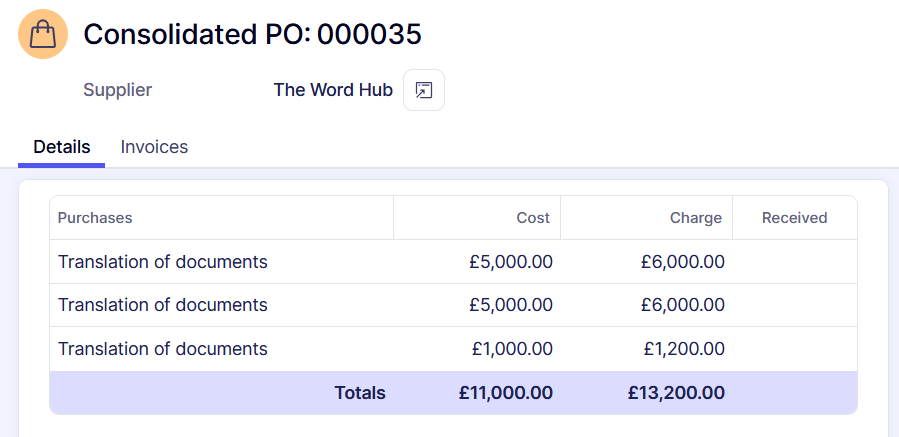Click the Received column header

[794, 218]
